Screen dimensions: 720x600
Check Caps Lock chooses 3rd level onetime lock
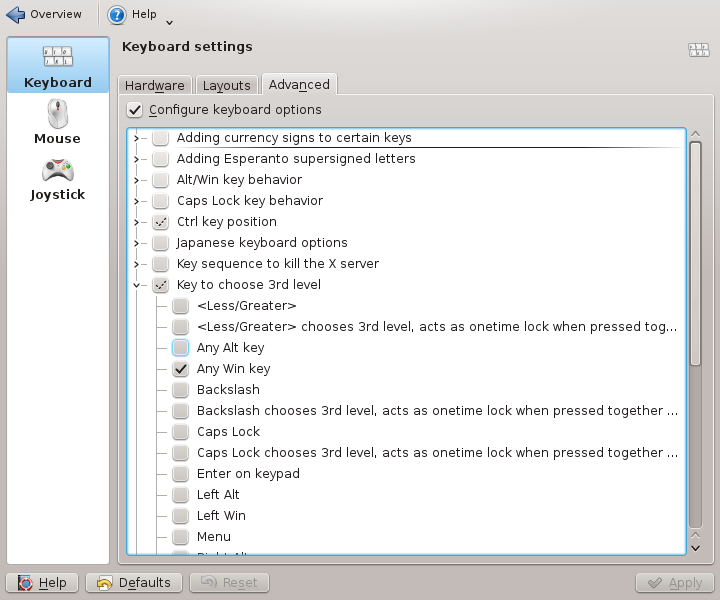tap(180, 453)
